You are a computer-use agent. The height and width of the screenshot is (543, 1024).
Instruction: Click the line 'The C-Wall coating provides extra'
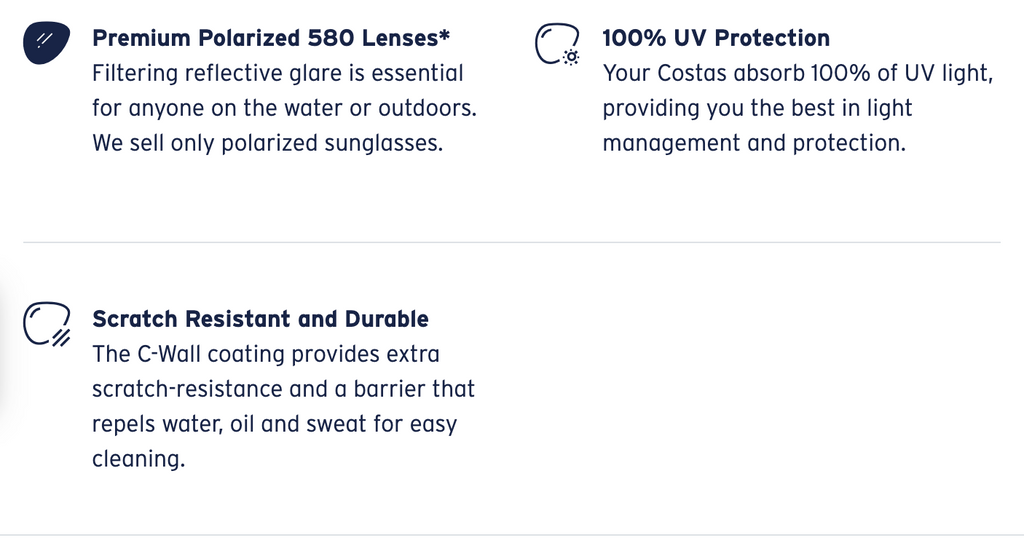266,354
